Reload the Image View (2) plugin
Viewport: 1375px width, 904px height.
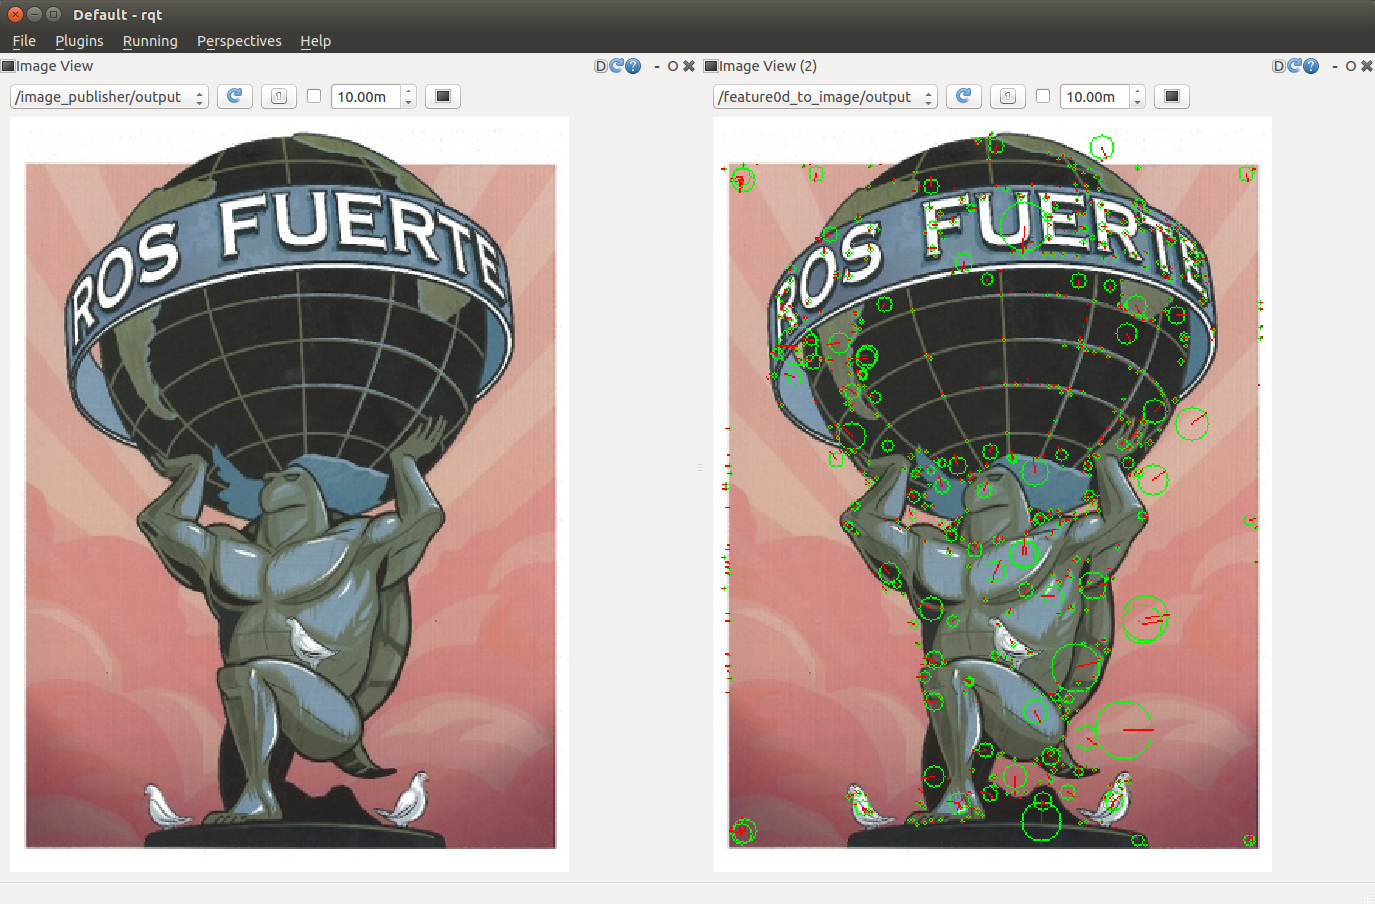(x=1295, y=66)
